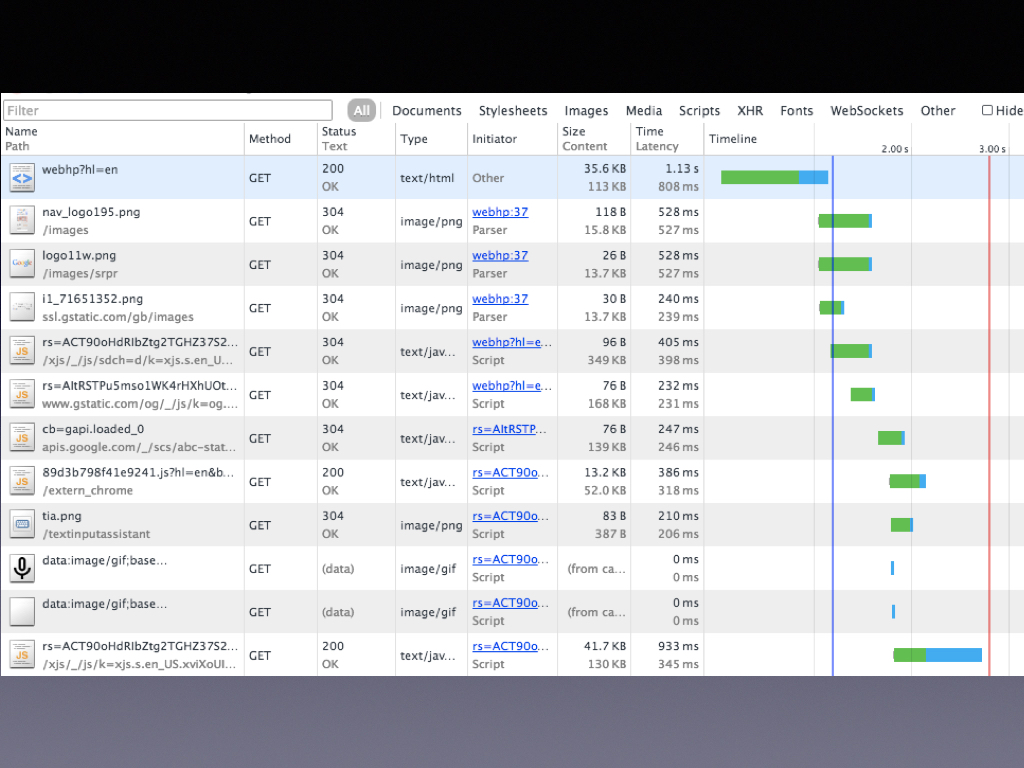Viewport: 1024px width, 768px height.
Task: Open webhp:37 initiator link for nav_logo195.png
Action: click(500, 212)
